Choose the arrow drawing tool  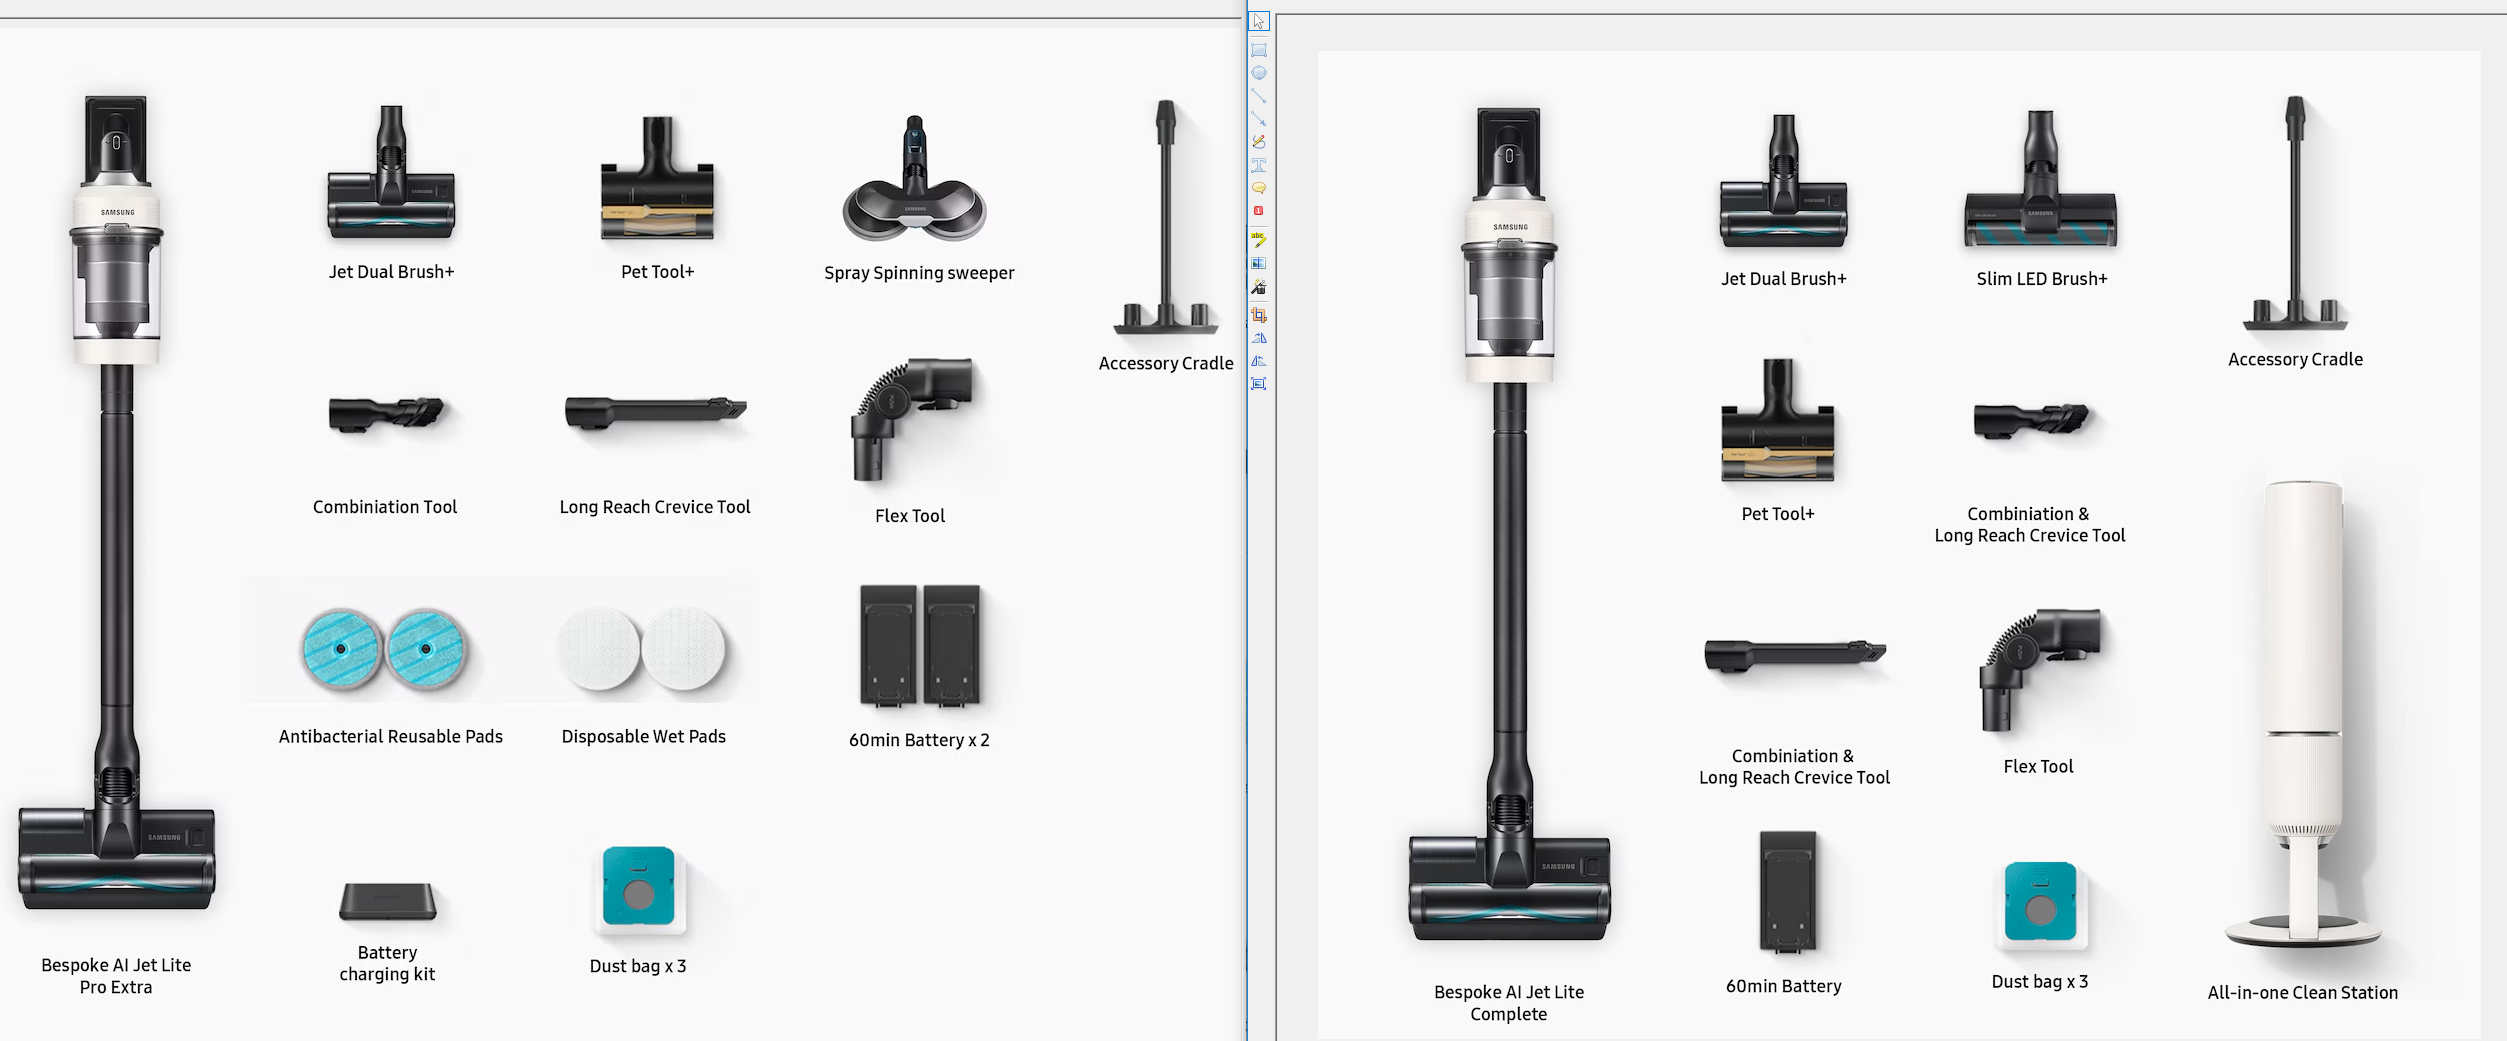[1259, 119]
